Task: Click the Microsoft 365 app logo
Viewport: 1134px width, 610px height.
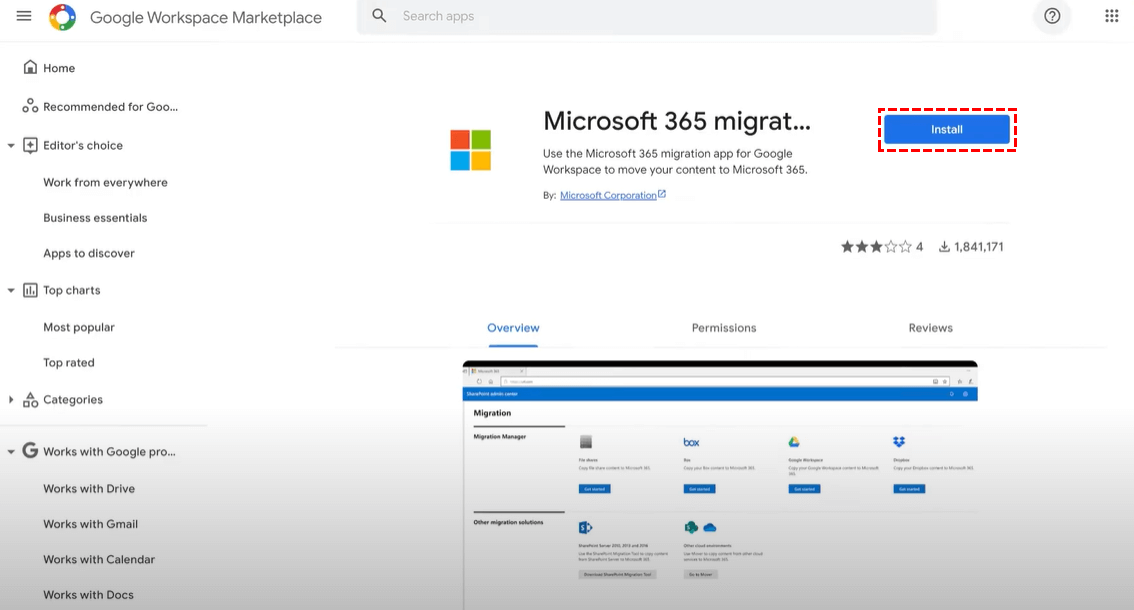Action: 470,150
